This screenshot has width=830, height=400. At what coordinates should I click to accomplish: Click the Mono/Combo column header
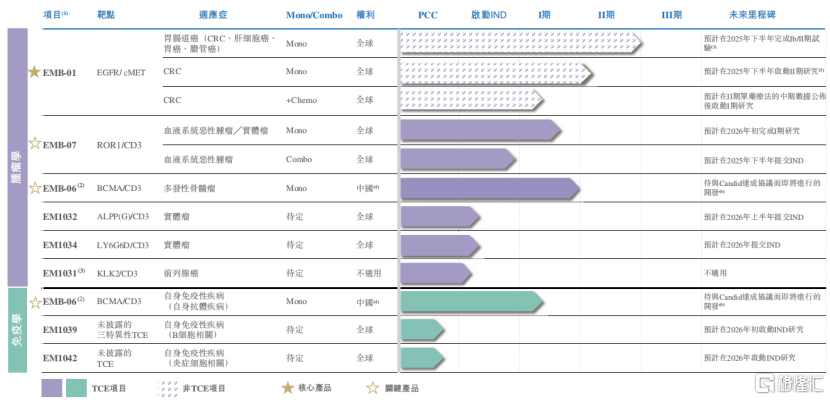tap(314, 15)
